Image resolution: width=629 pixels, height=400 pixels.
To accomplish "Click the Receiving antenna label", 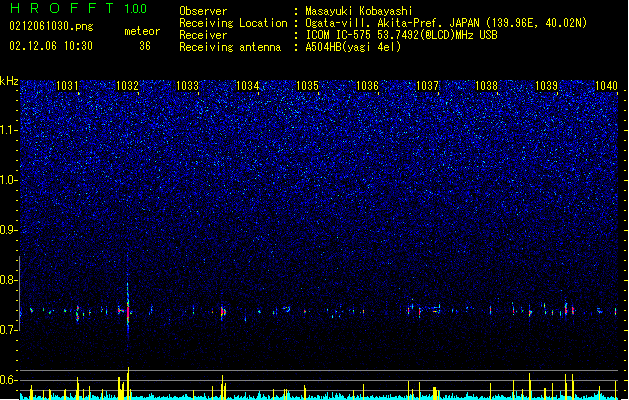I will point(230,47).
